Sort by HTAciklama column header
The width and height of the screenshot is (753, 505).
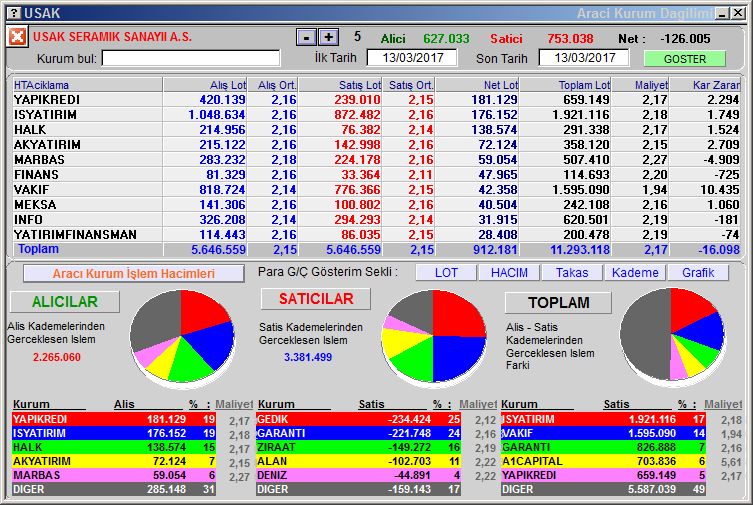click(x=87, y=85)
